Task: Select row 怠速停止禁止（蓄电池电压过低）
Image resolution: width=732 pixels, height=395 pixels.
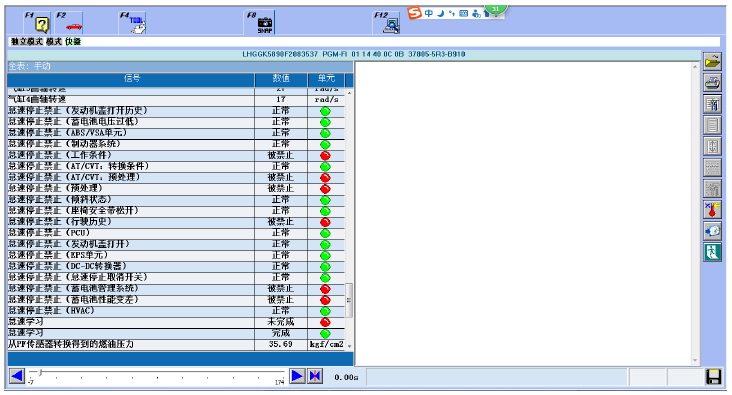Action: point(176,122)
